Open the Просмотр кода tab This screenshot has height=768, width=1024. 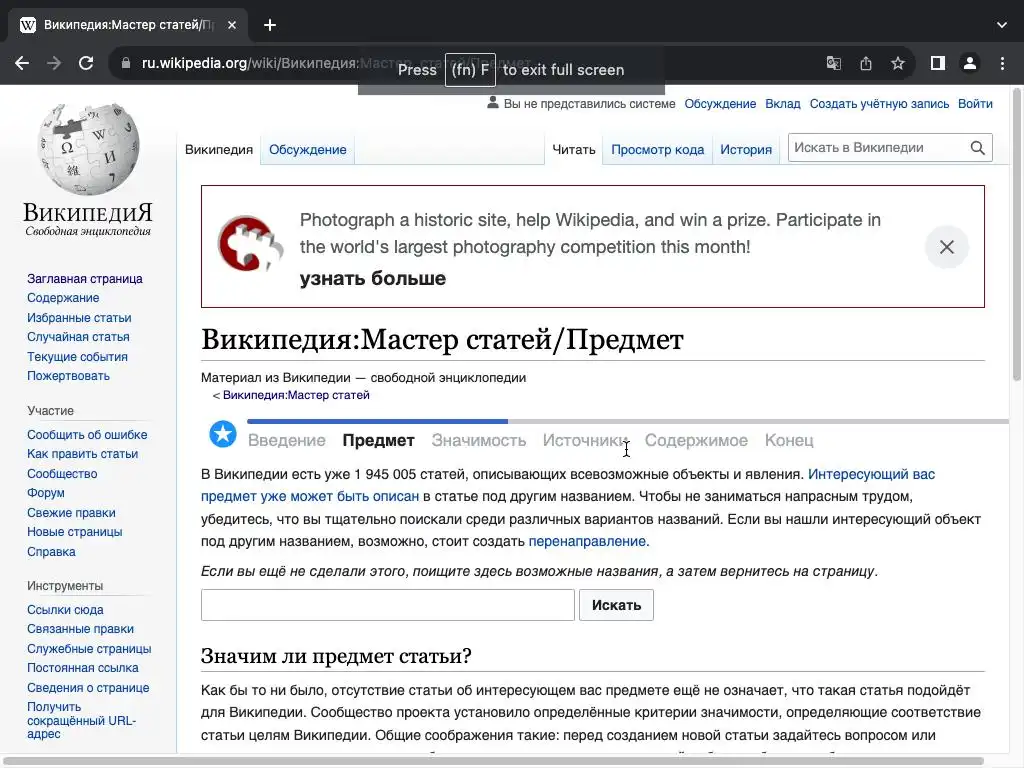(x=658, y=150)
